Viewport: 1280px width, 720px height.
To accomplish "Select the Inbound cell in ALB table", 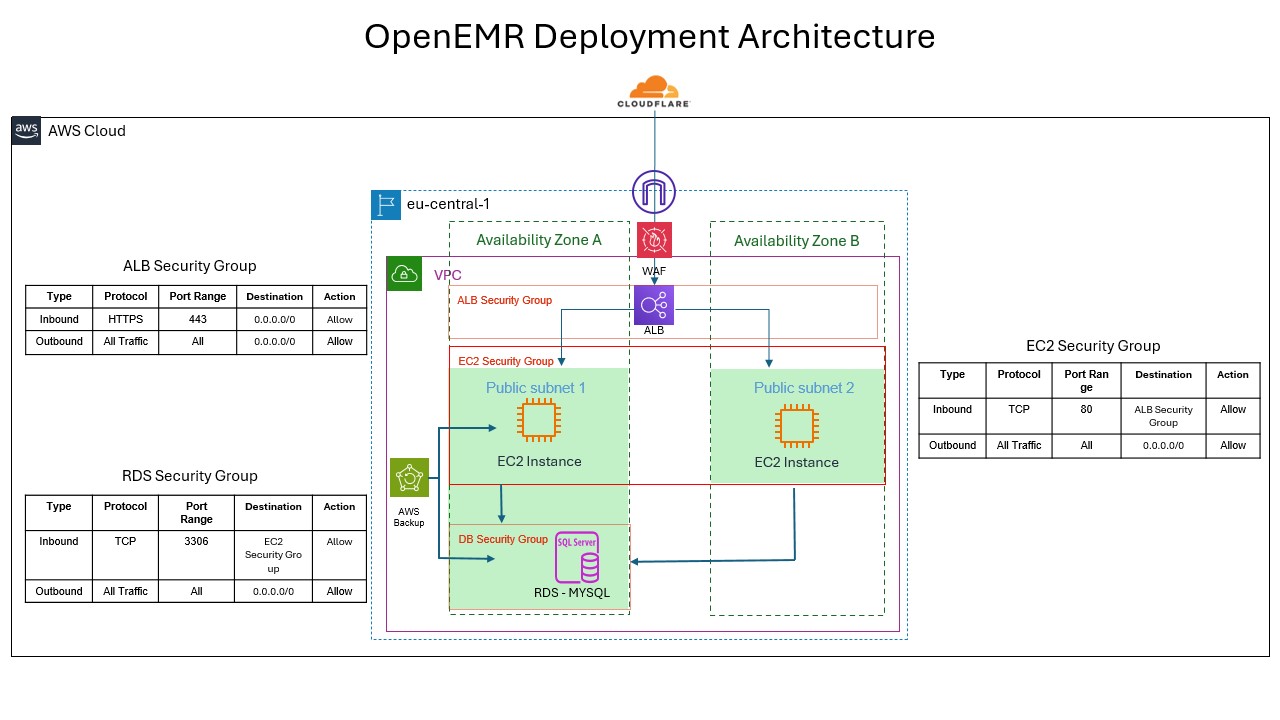I will coord(59,319).
